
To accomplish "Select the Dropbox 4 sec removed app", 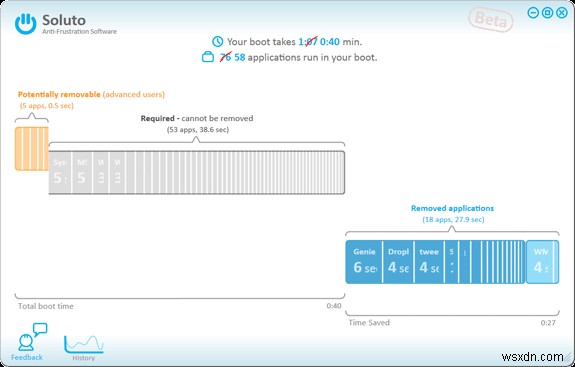I will (x=398, y=262).
